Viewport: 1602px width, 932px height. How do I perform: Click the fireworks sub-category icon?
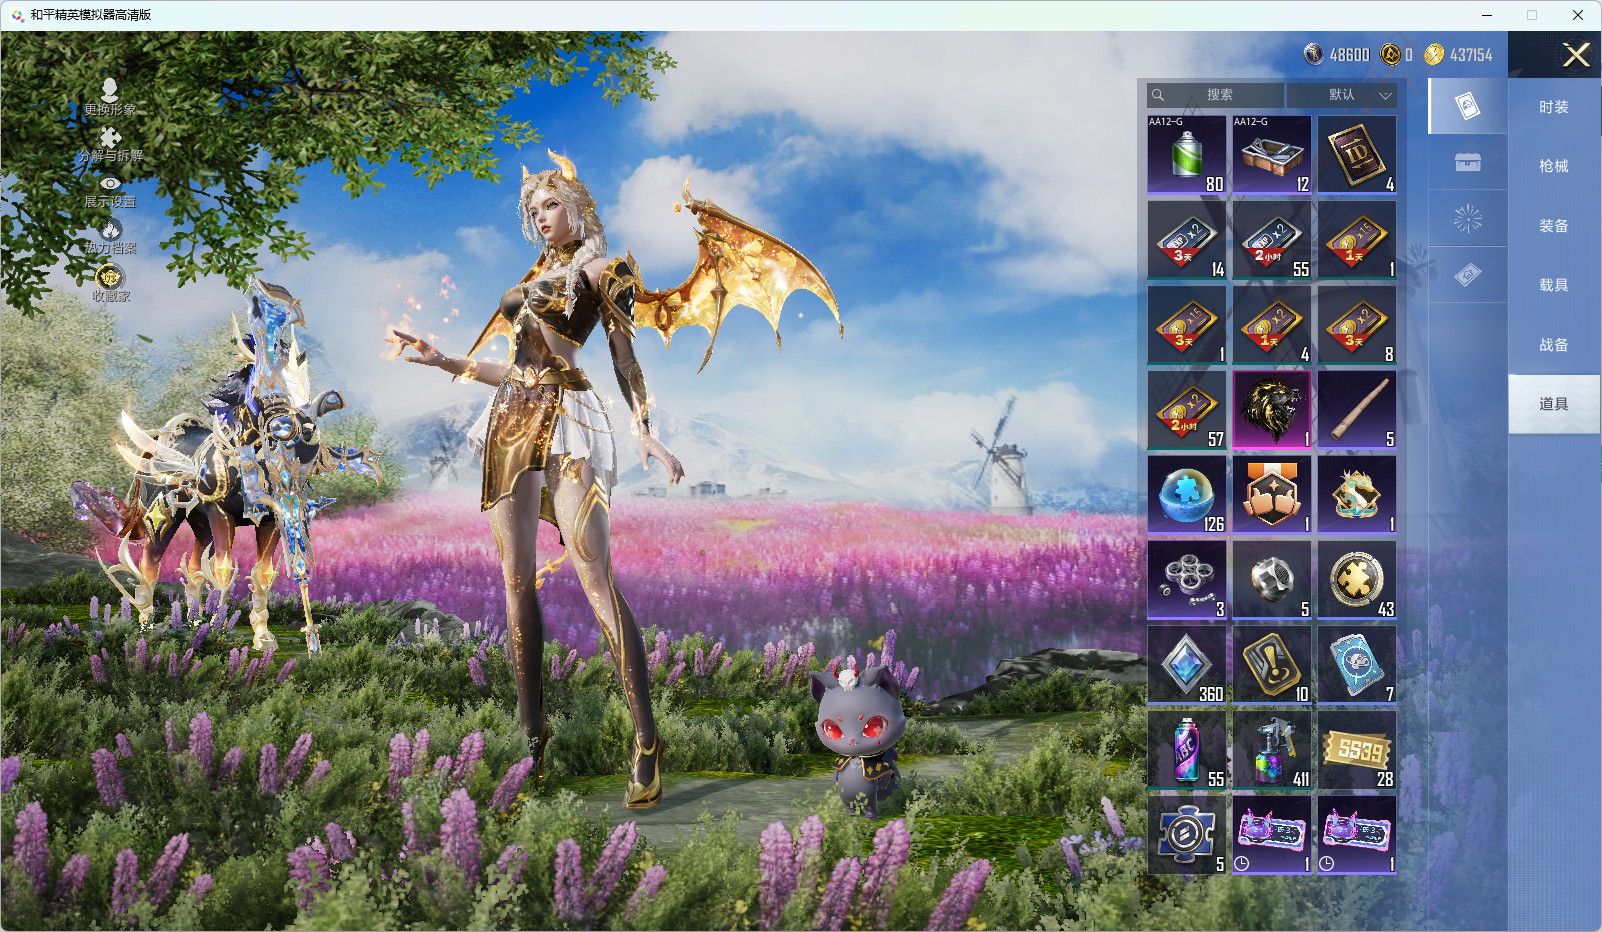1468,219
